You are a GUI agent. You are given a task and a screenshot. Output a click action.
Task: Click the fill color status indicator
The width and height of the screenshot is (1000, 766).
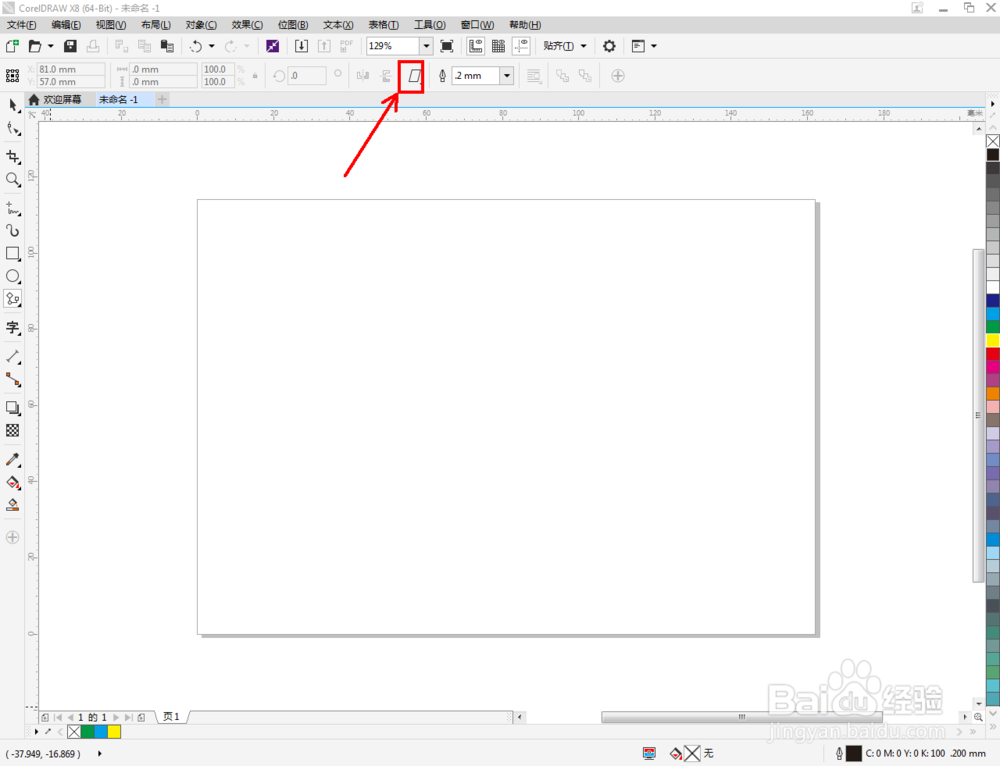pyautogui.click(x=692, y=754)
